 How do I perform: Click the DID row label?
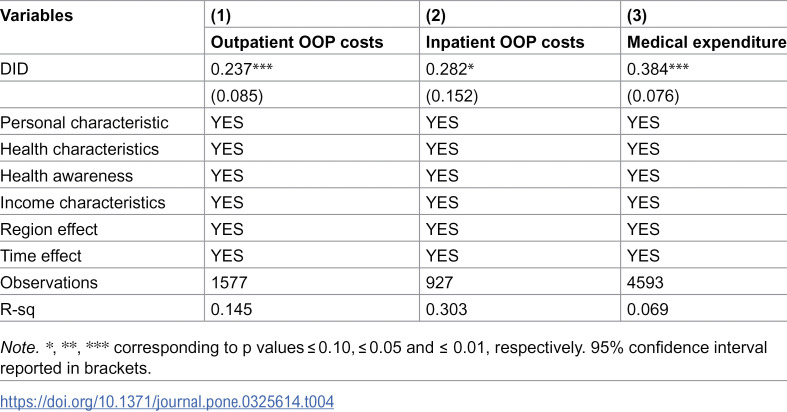coord(14,69)
